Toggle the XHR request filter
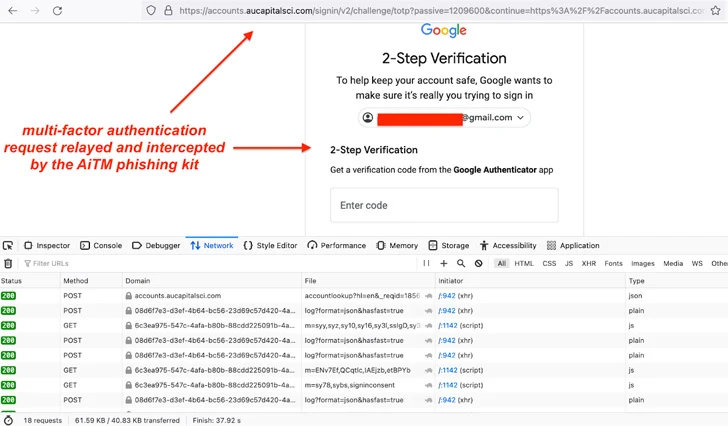 589,264
